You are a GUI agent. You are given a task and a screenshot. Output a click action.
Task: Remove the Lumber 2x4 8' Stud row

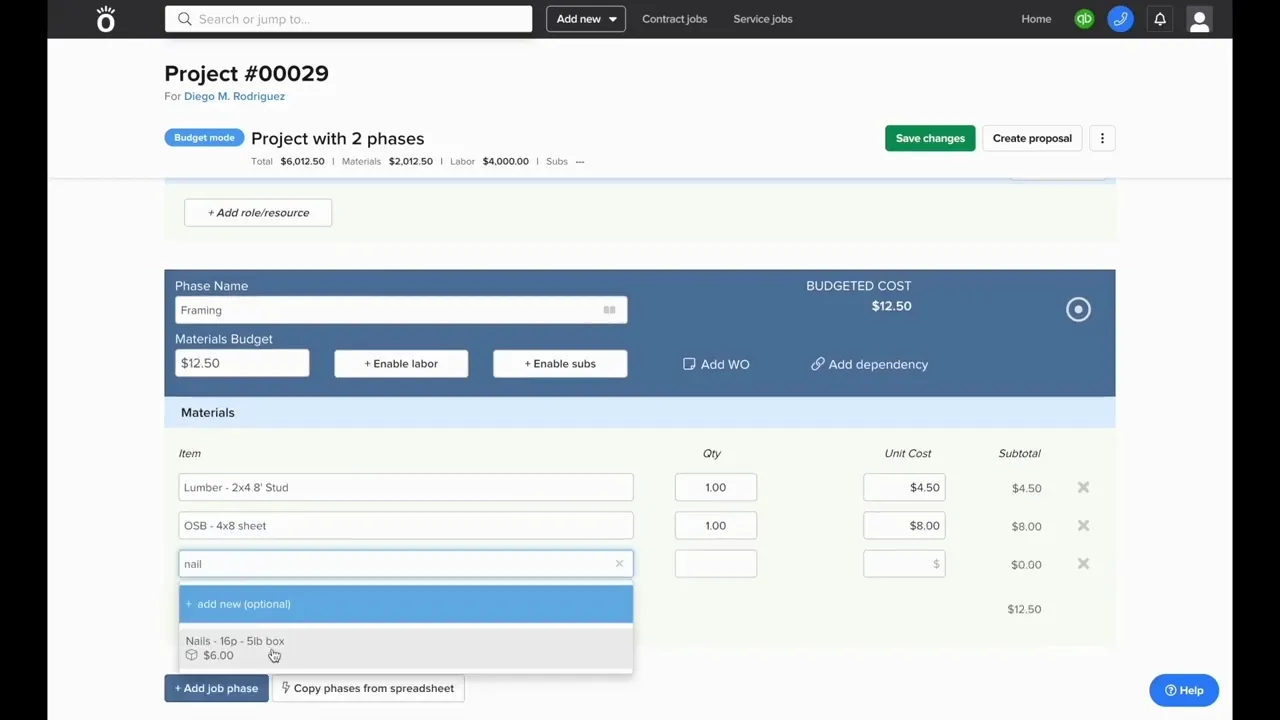pos(1083,488)
